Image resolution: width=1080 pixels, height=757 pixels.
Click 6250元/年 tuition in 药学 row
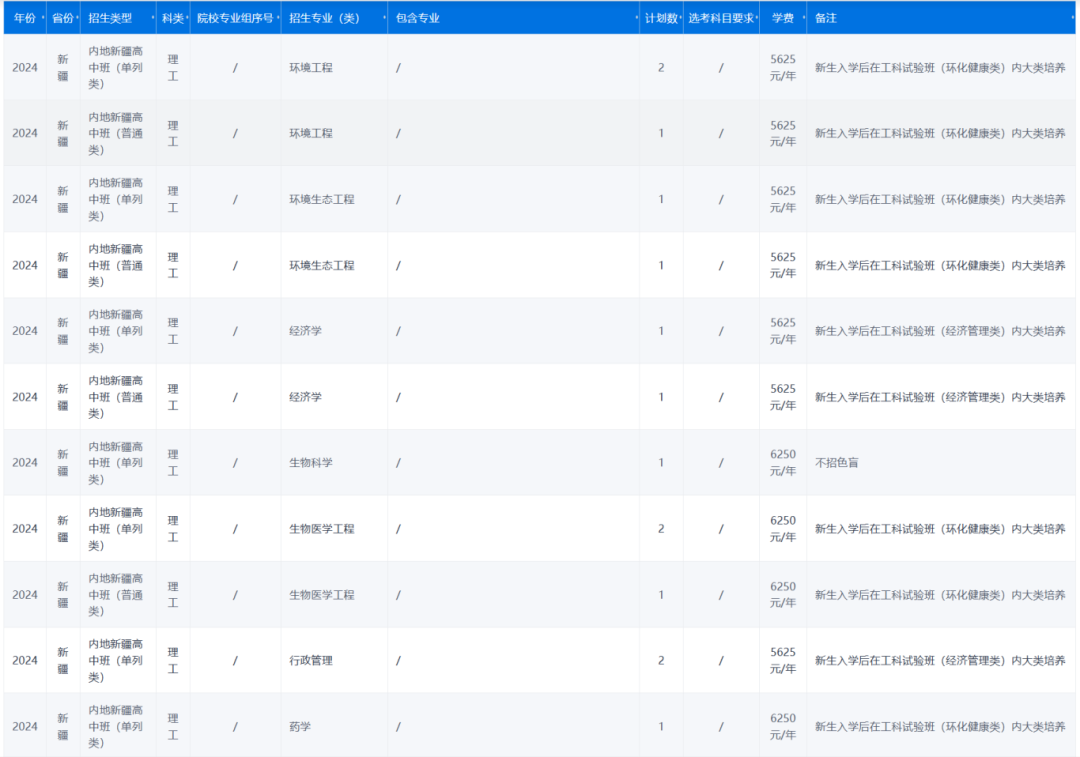[x=782, y=727]
